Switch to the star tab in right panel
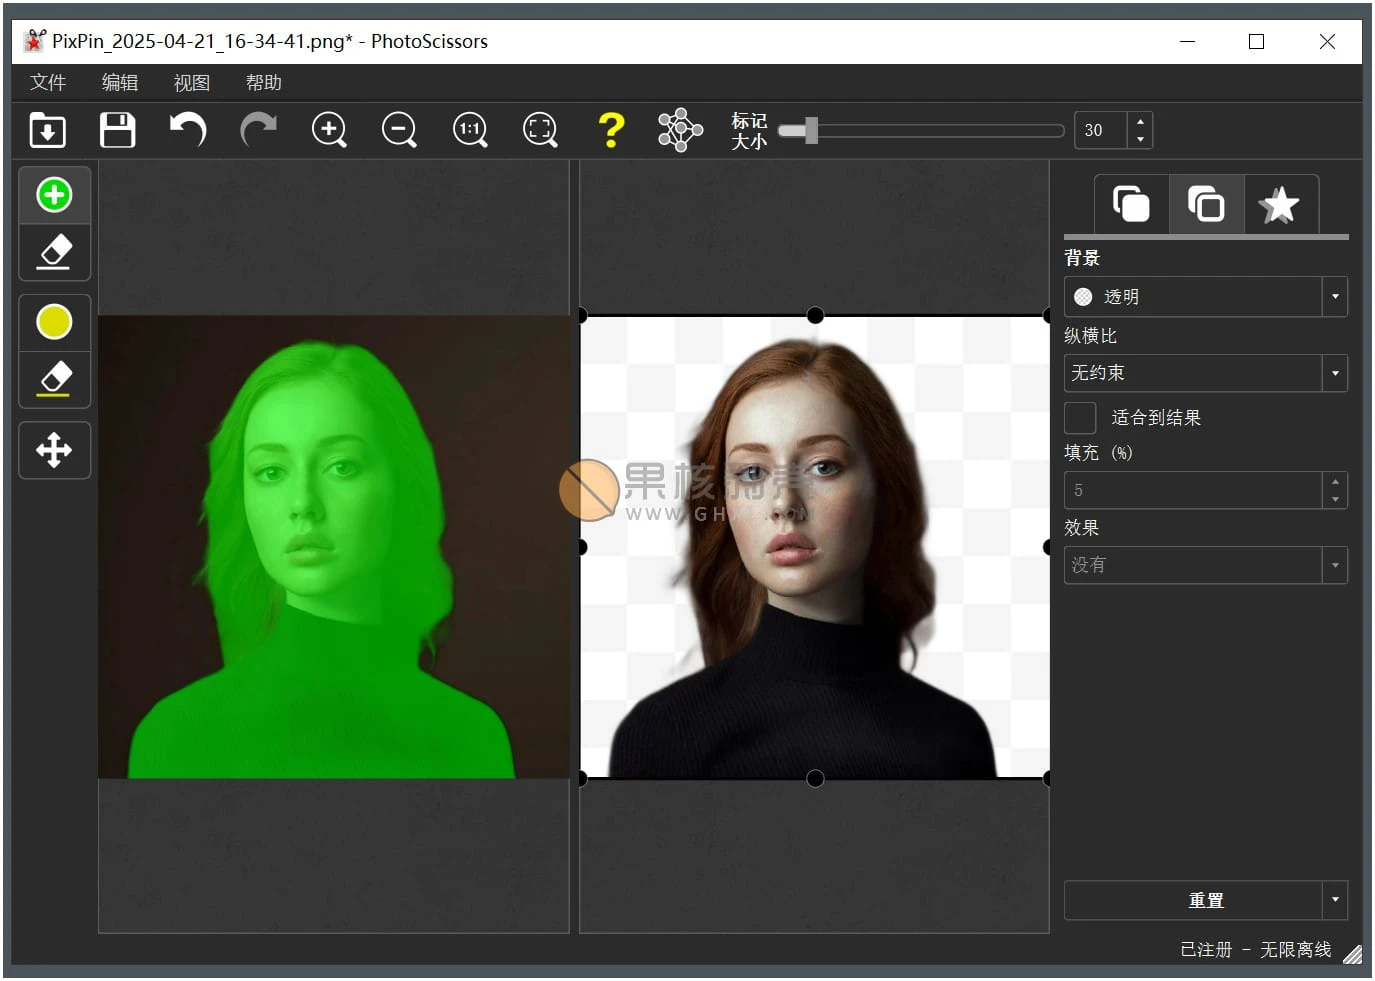The image size is (1375, 981). pos(1281,203)
